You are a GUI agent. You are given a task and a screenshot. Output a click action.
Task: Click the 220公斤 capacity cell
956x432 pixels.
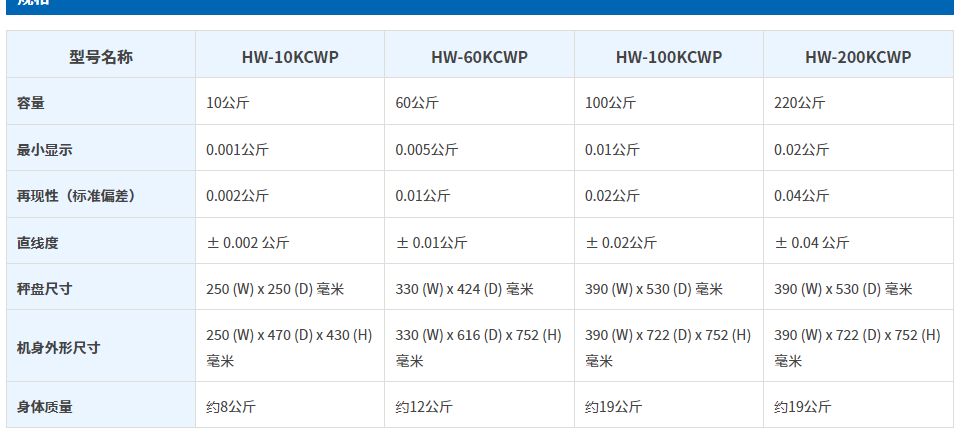800,103
